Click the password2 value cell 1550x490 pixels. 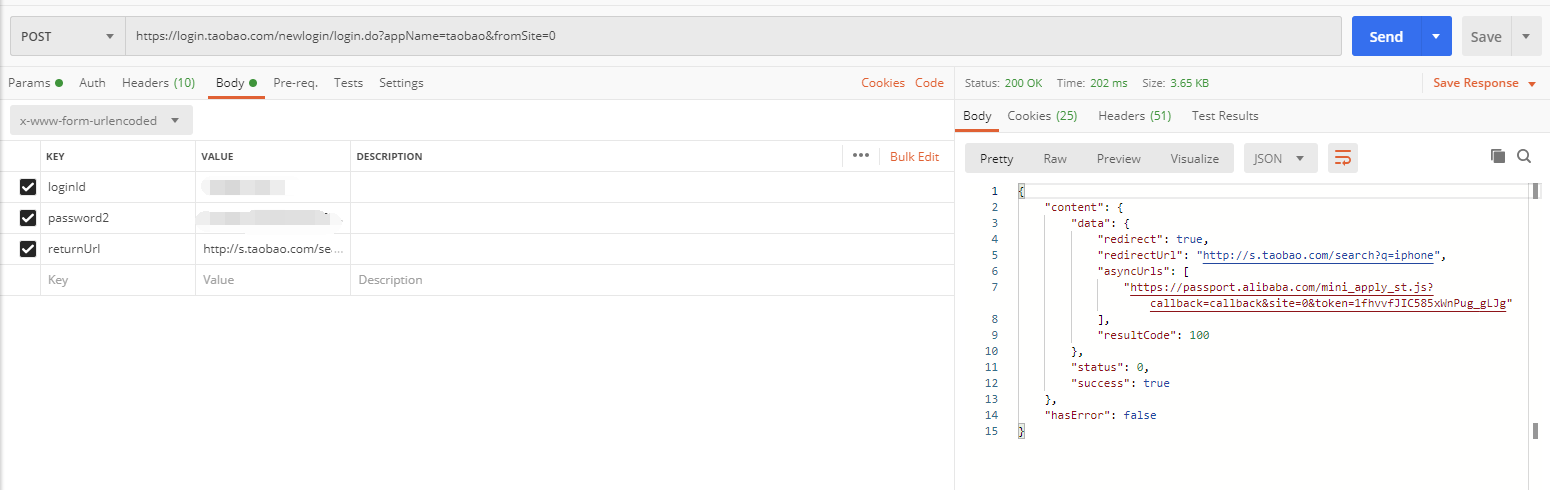tap(273, 218)
